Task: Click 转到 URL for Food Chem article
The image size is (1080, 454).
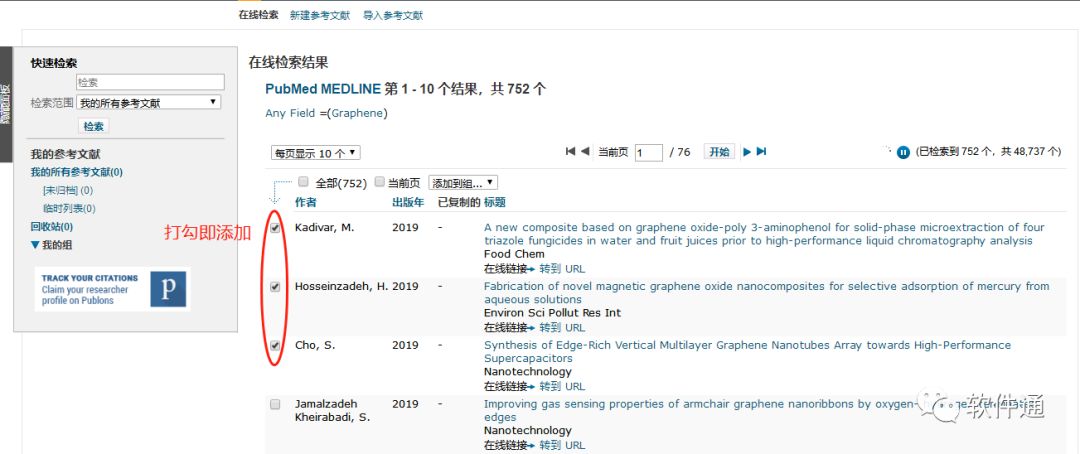Action: (562, 269)
